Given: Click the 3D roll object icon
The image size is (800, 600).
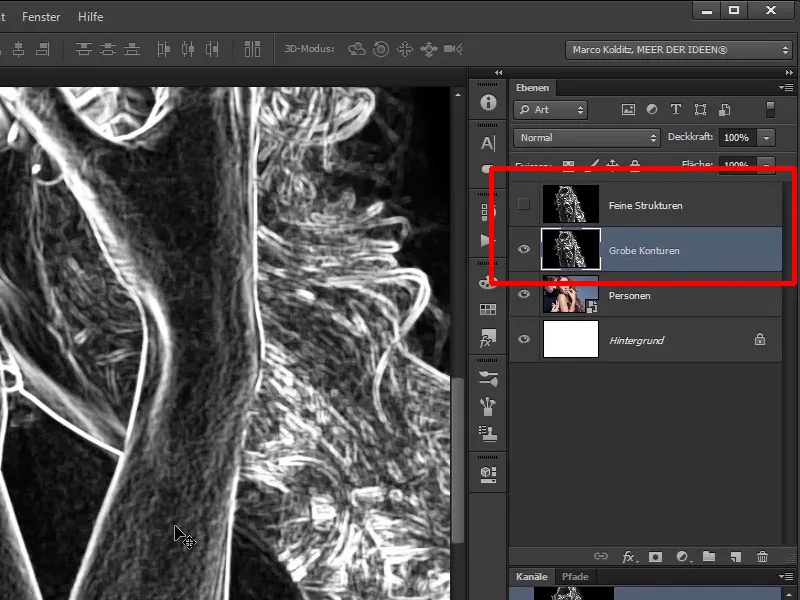Looking at the screenshot, I should point(381,49).
